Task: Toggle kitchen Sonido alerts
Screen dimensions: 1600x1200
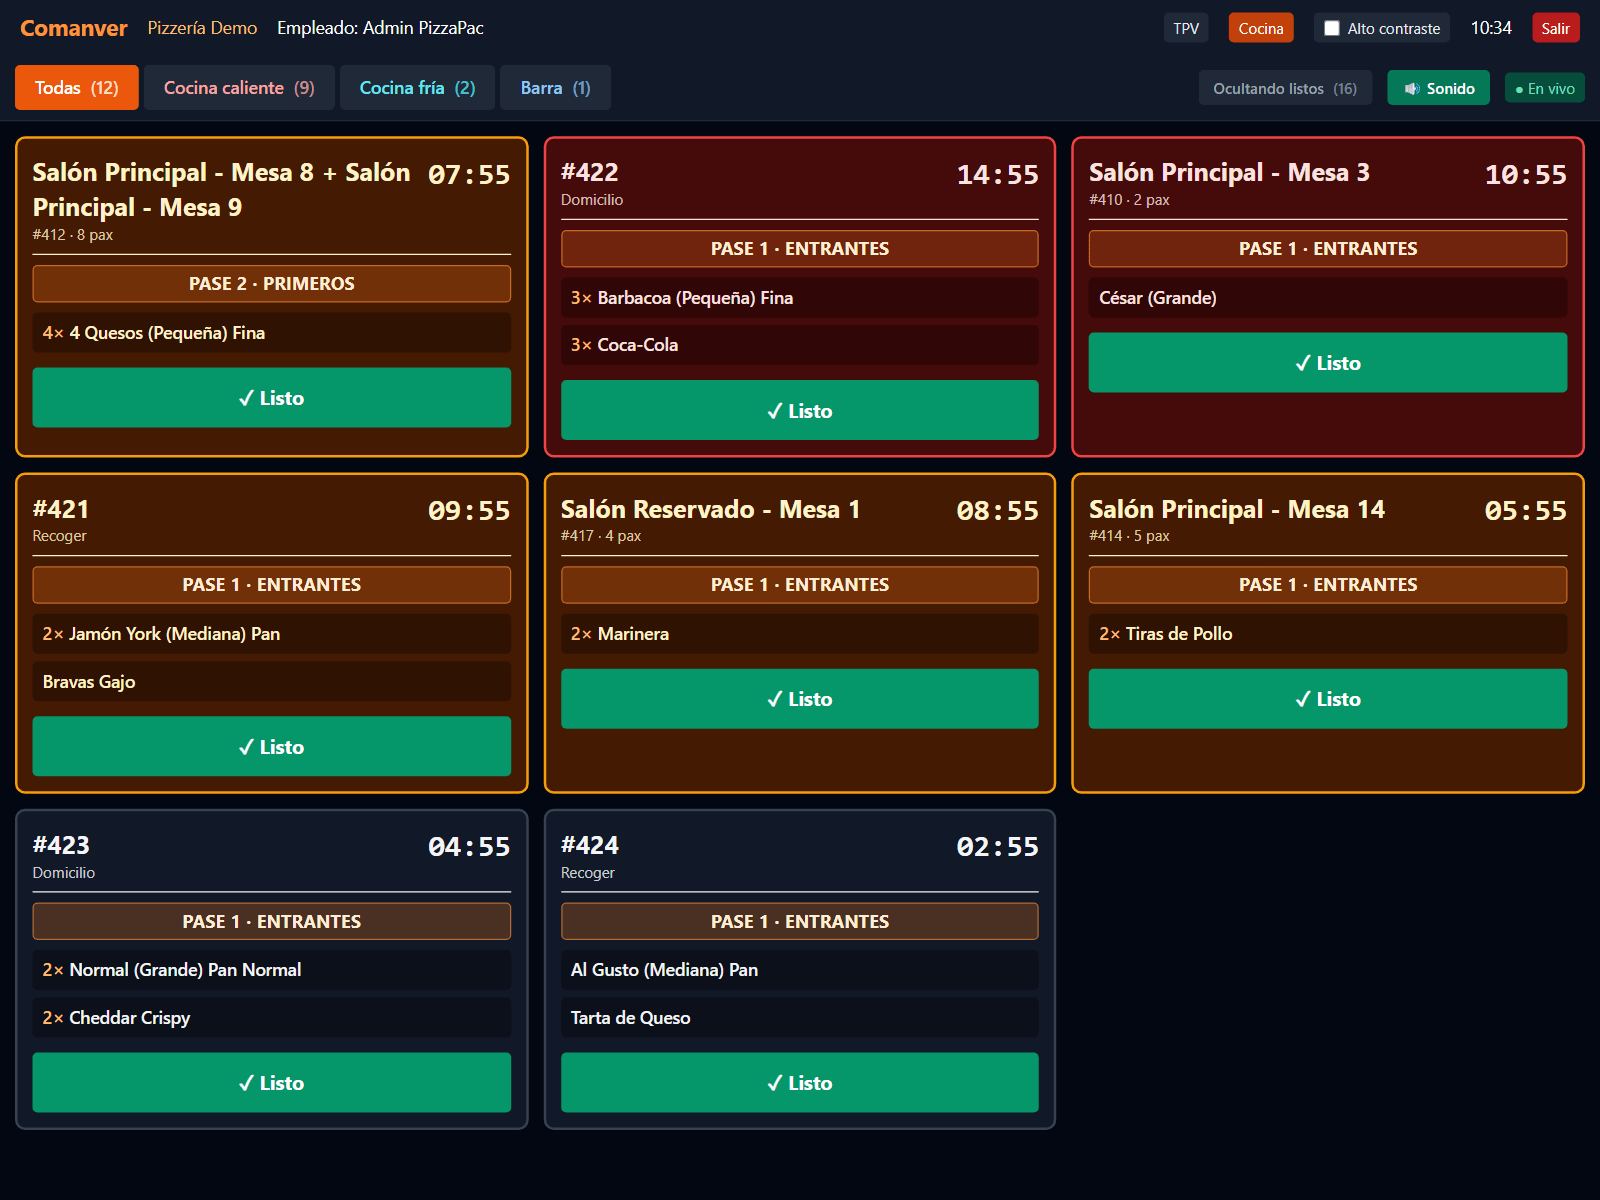Action: tap(1438, 88)
